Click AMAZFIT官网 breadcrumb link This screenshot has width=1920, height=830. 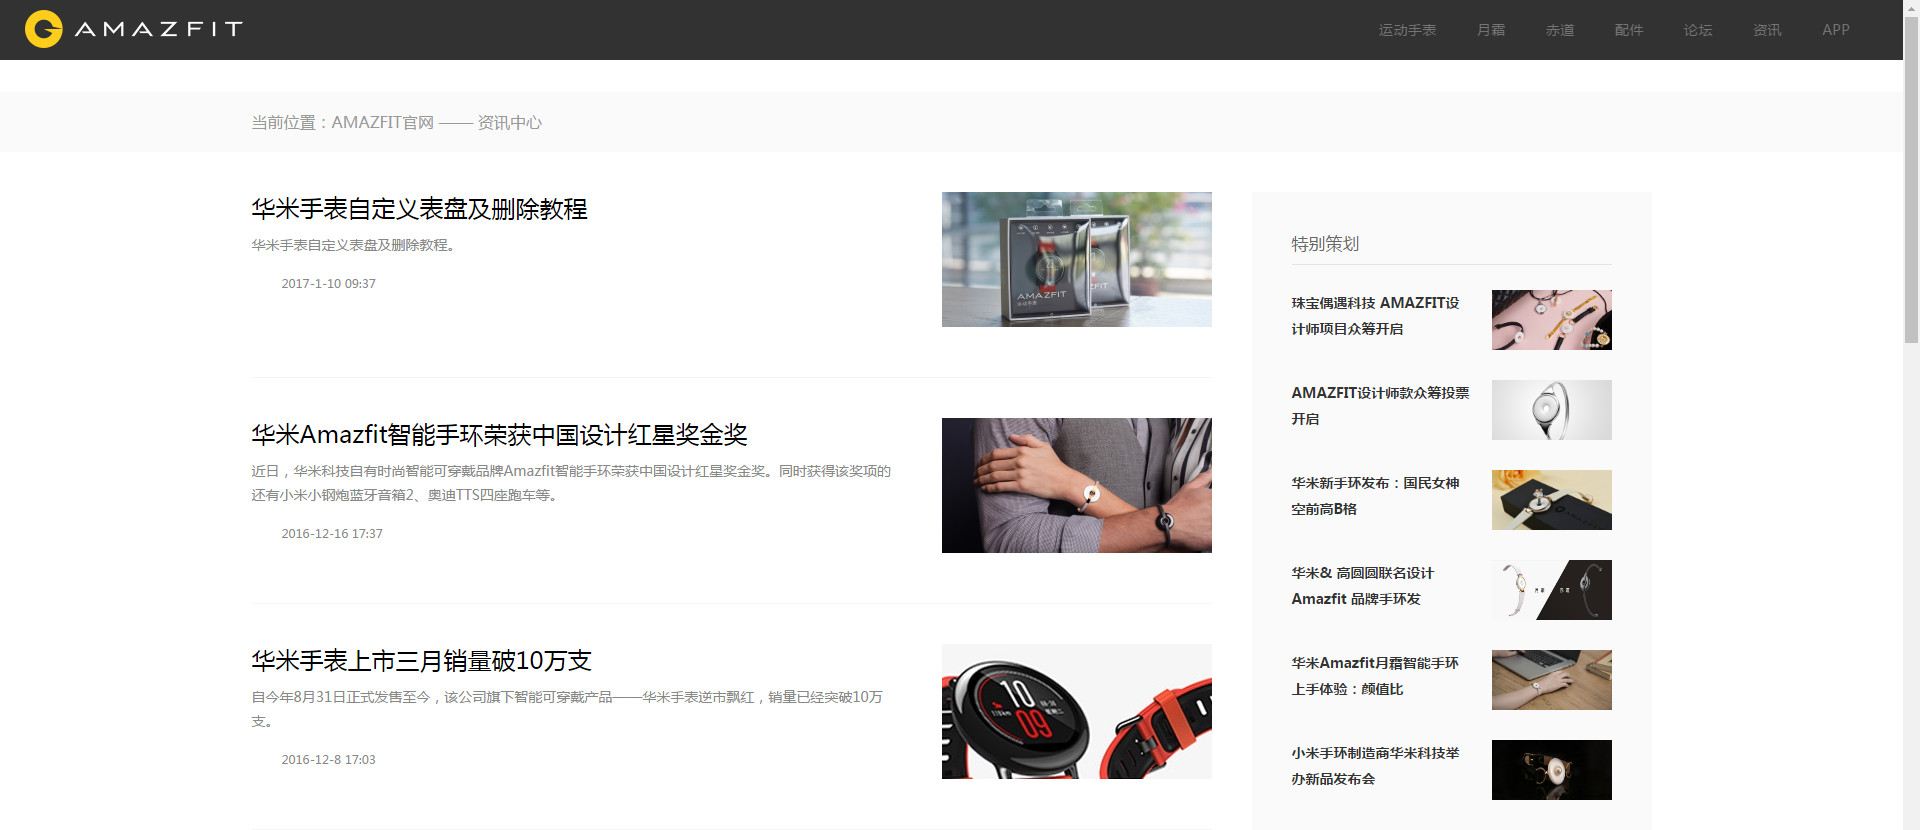(382, 122)
